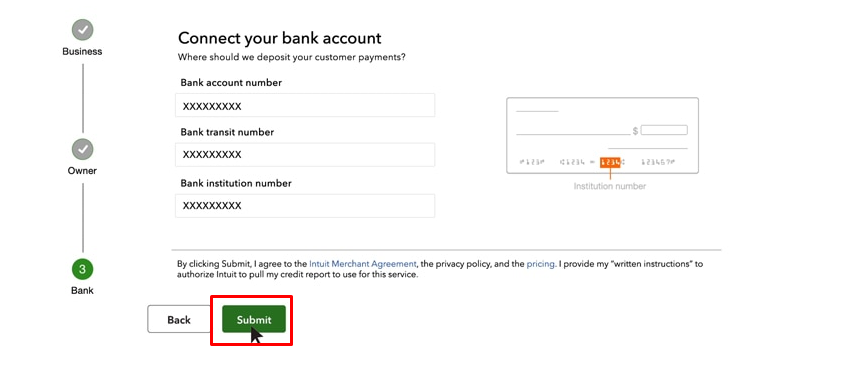Submit the bank account form
The height and width of the screenshot is (377, 841).
[x=254, y=320]
